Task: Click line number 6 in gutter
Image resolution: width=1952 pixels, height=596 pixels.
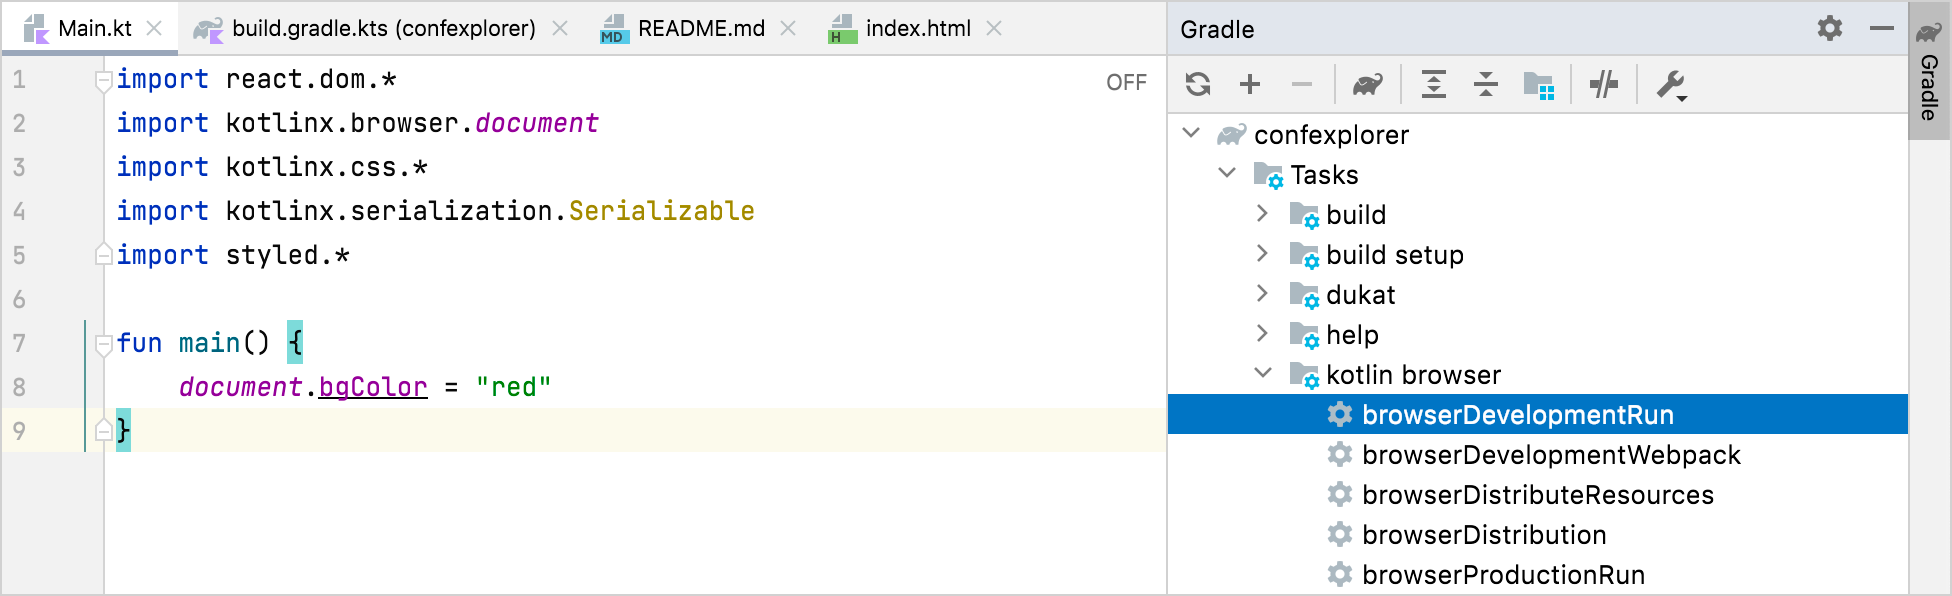Action: [x=19, y=299]
